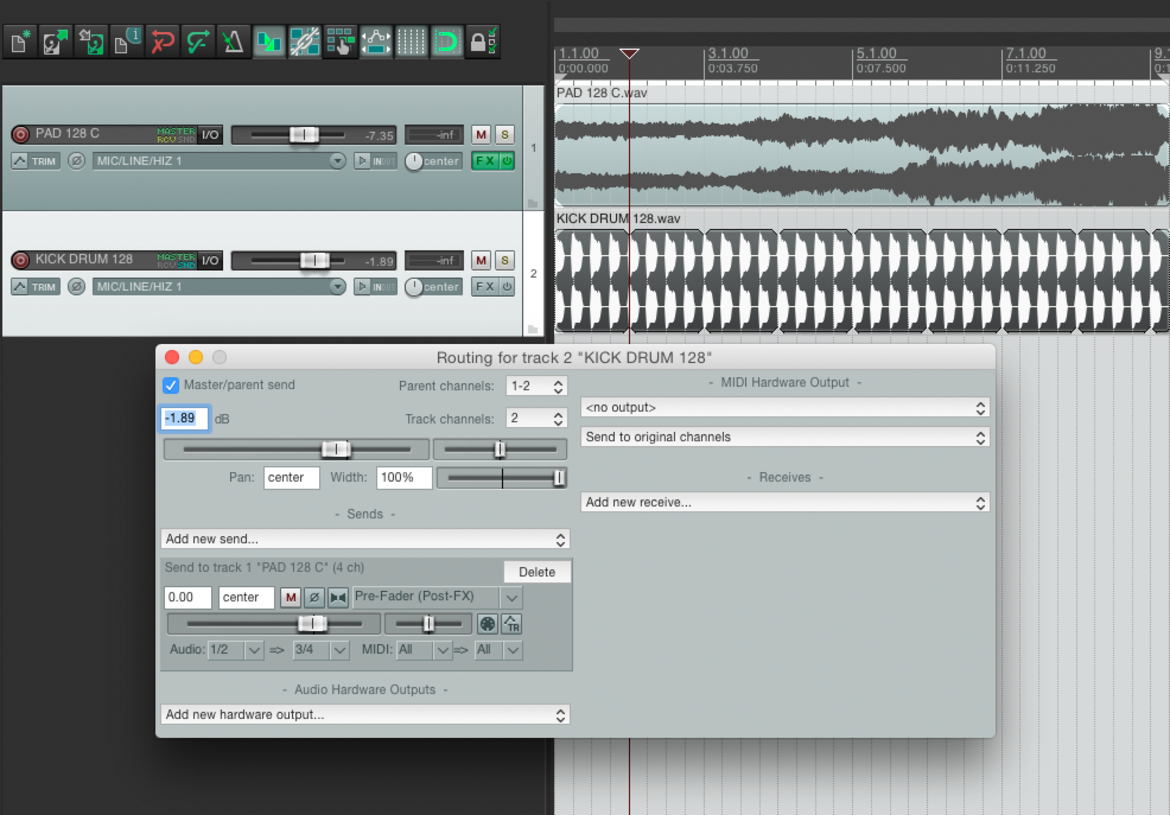
Task: Solo the KICK DRUM 128 track
Action: tap(505, 260)
